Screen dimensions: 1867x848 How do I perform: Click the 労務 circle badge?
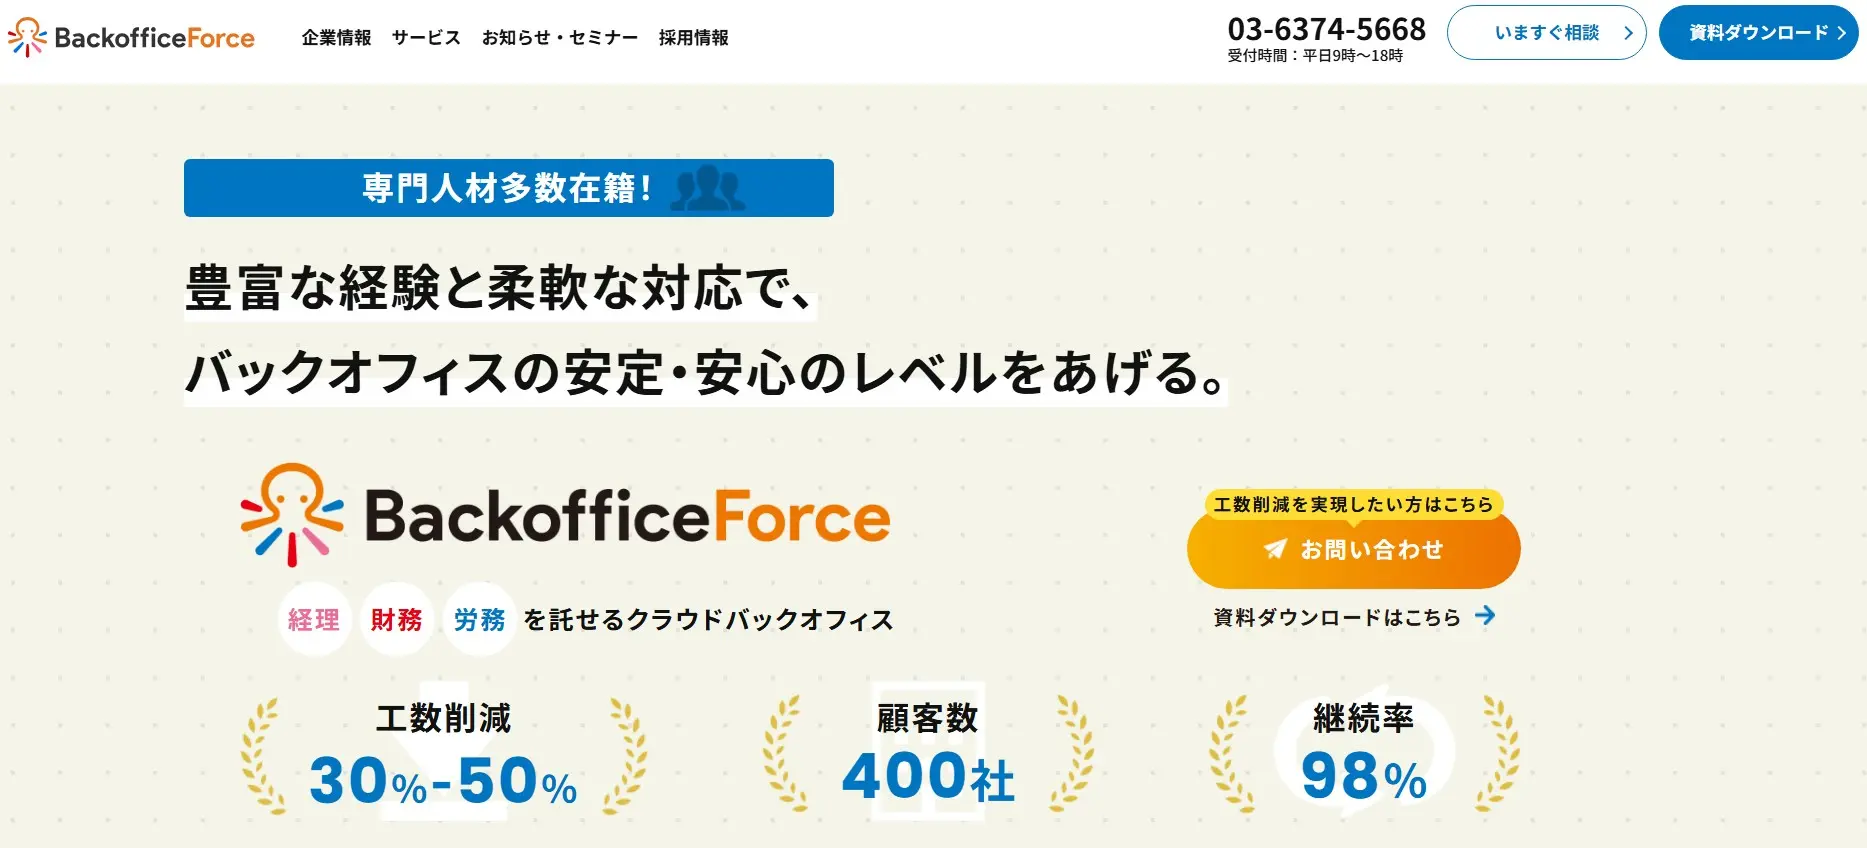[479, 620]
